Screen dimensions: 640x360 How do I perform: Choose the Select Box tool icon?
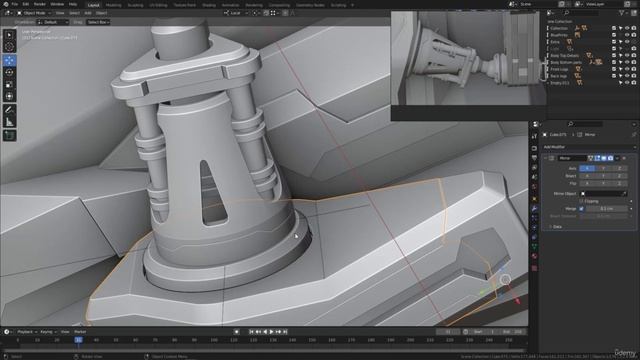9,35
